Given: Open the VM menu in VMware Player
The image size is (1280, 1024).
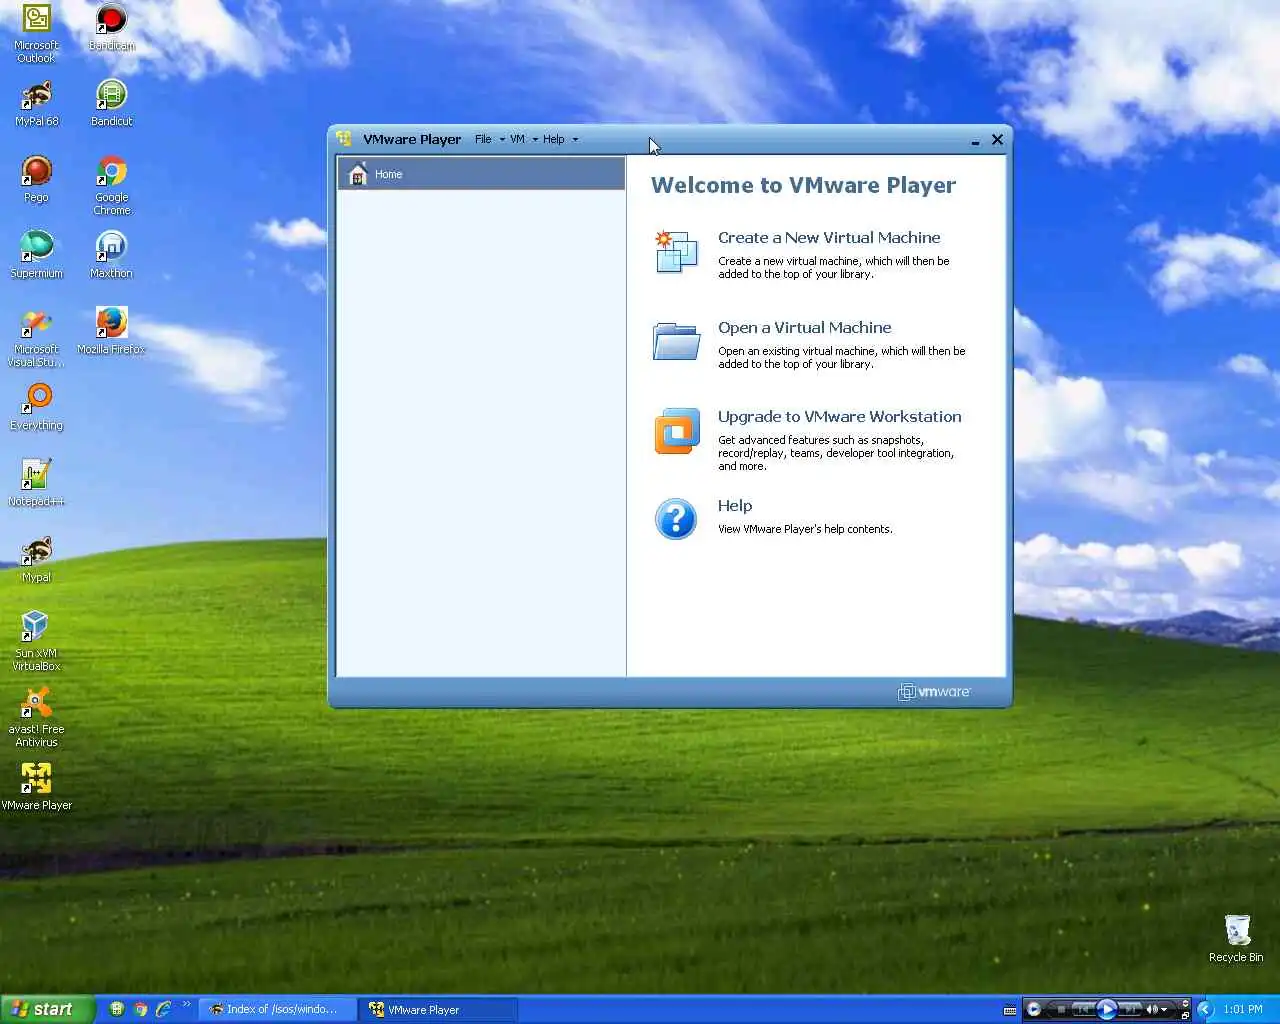Looking at the screenshot, I should tap(523, 139).
